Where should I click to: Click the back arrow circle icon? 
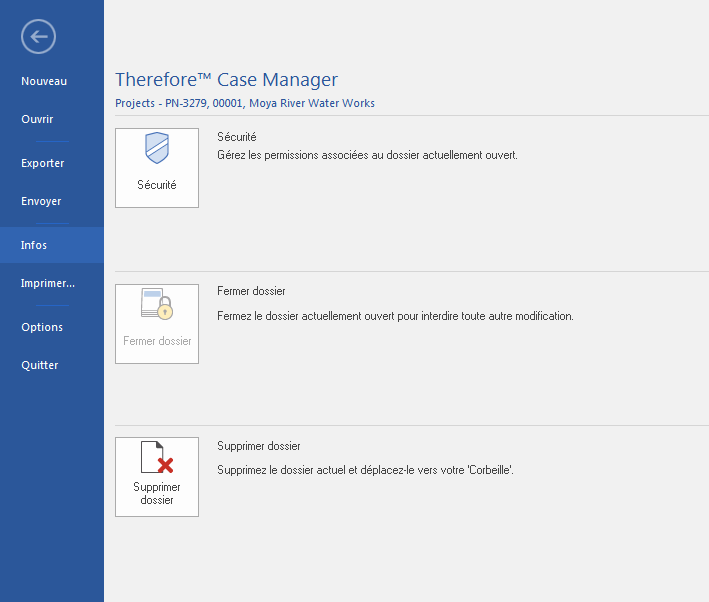click(x=38, y=37)
